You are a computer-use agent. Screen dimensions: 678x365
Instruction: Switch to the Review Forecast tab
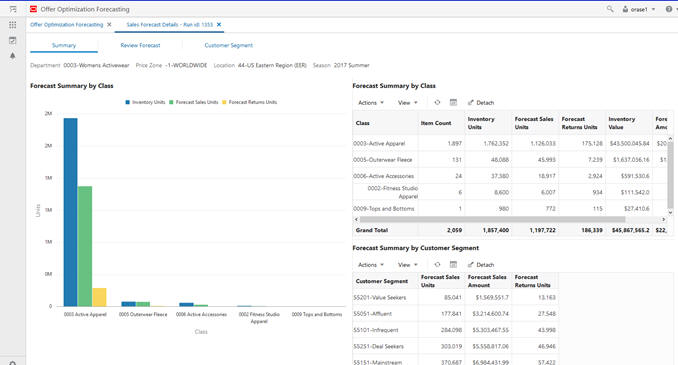click(x=140, y=45)
